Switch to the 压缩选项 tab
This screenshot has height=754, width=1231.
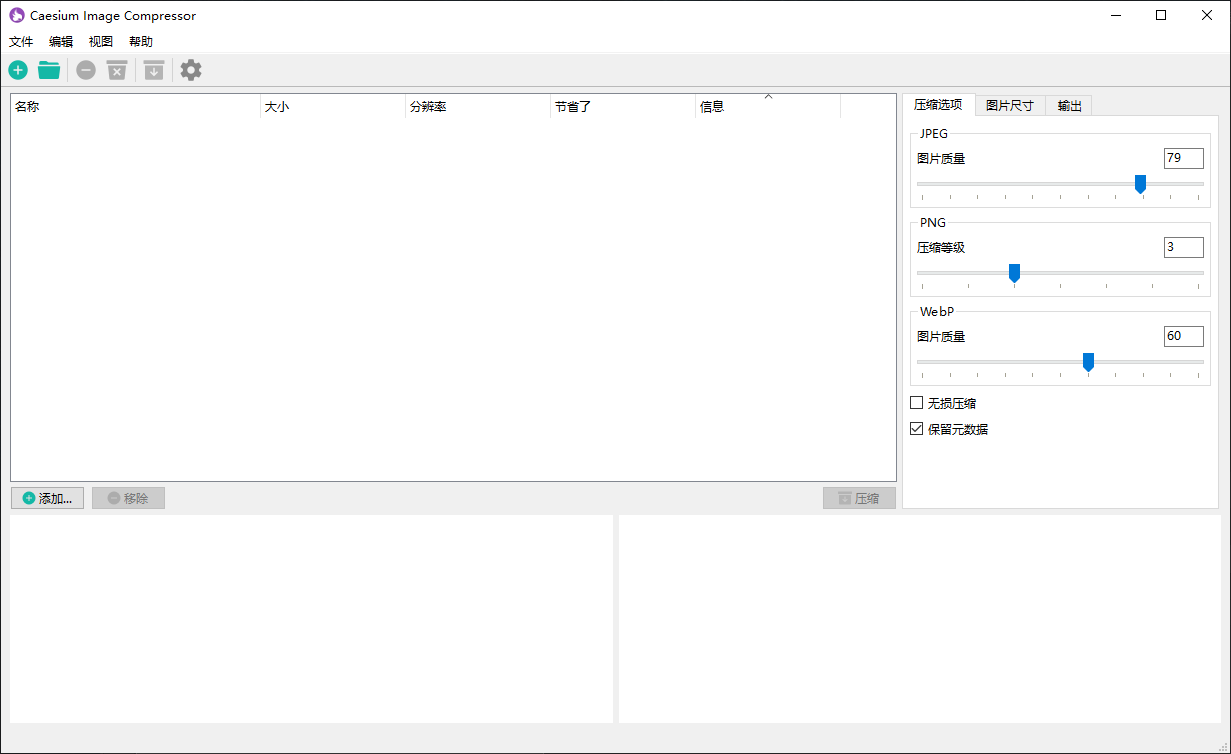[x=938, y=105]
